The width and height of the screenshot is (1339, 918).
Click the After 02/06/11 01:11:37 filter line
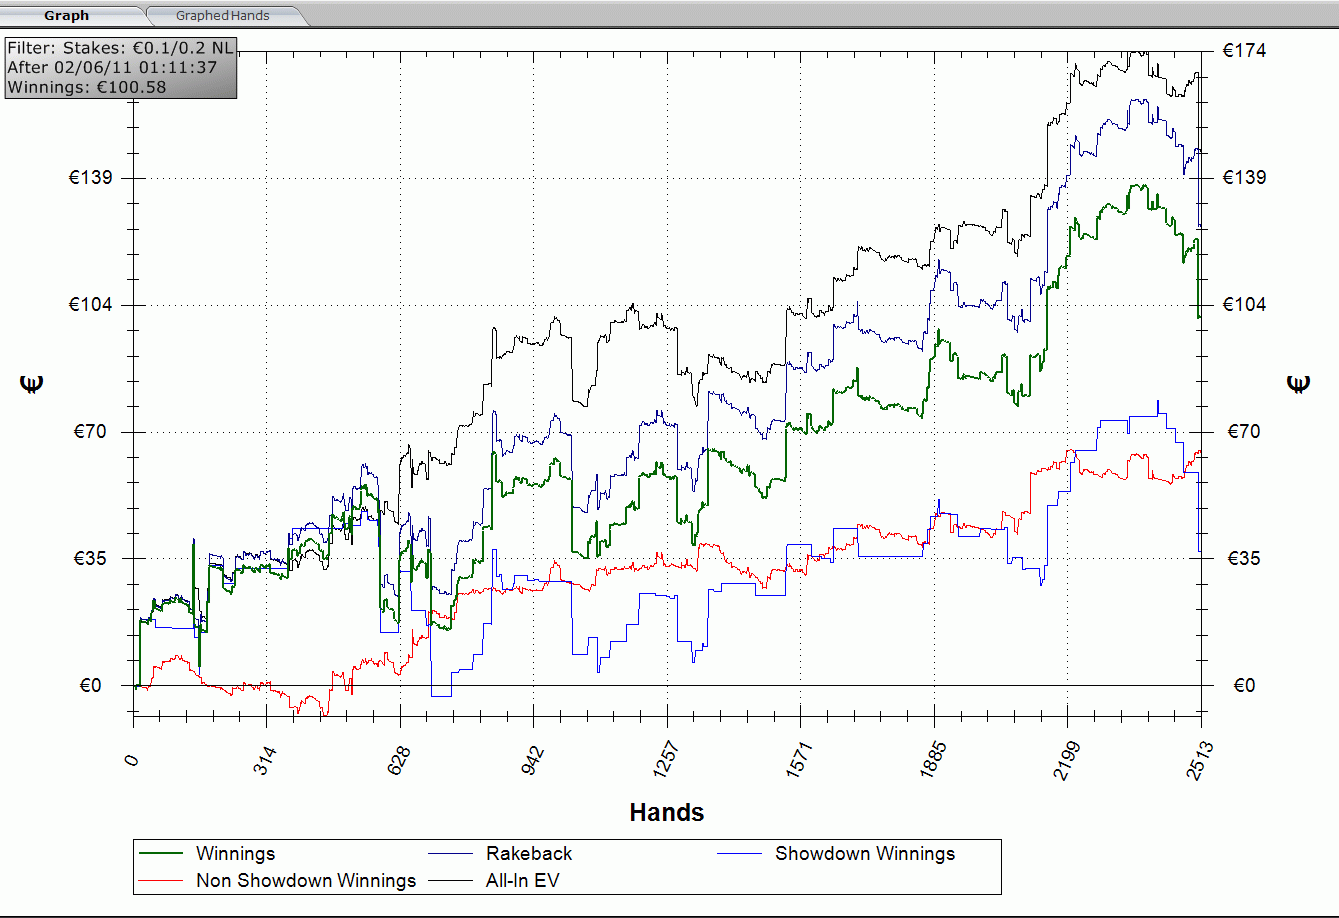click(112, 67)
